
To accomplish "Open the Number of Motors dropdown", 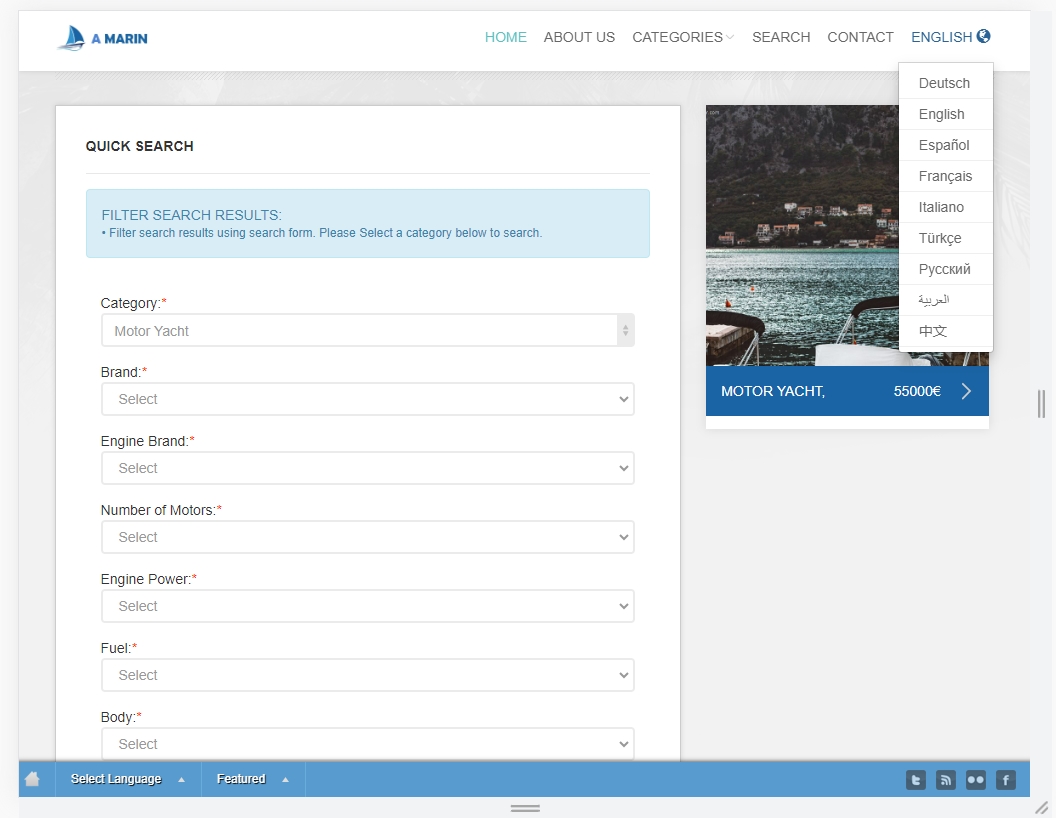I will pyautogui.click(x=368, y=537).
